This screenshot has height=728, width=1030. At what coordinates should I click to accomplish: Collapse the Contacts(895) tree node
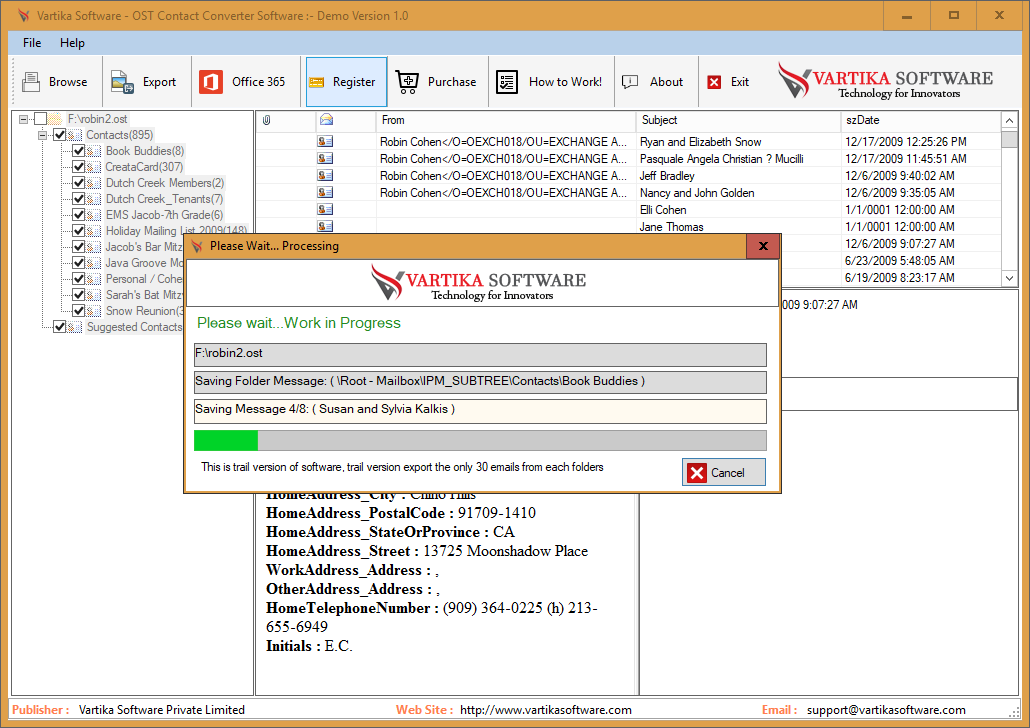coord(43,135)
